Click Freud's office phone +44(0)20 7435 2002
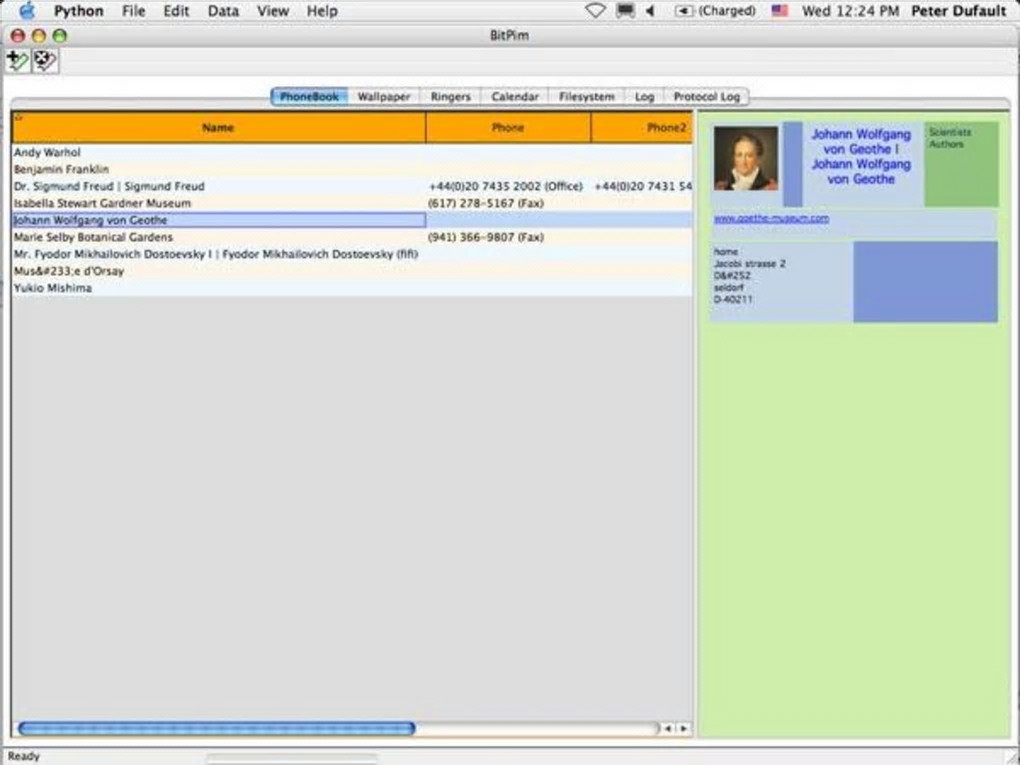Viewport: 1020px width, 765px height. 506,186
